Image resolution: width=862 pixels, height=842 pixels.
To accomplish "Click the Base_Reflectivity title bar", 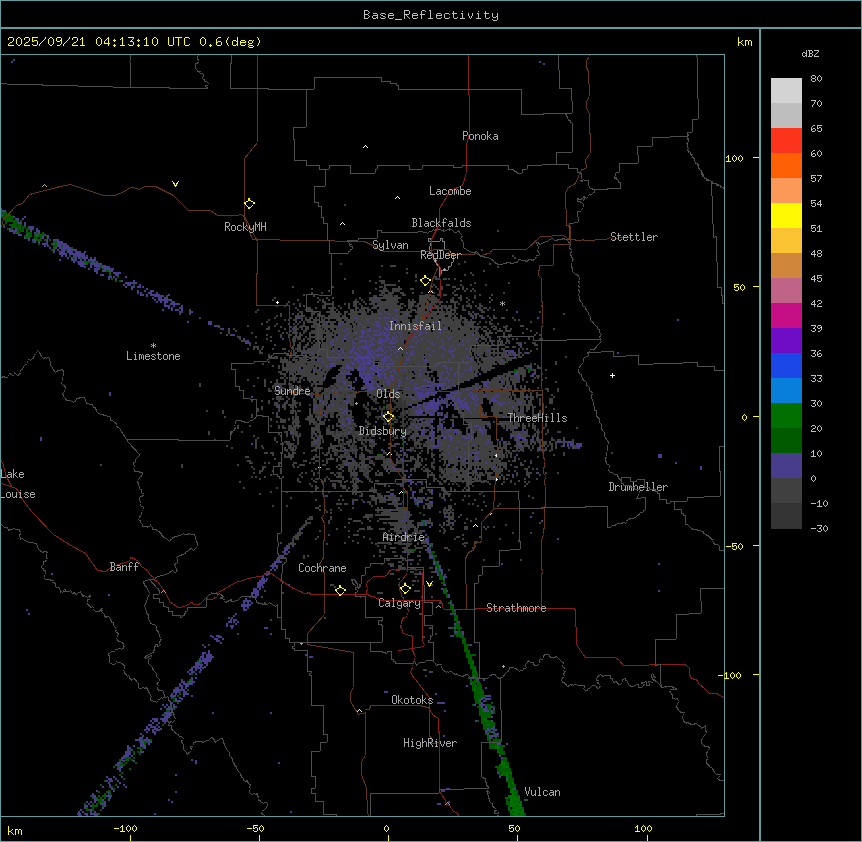I will [x=430, y=14].
